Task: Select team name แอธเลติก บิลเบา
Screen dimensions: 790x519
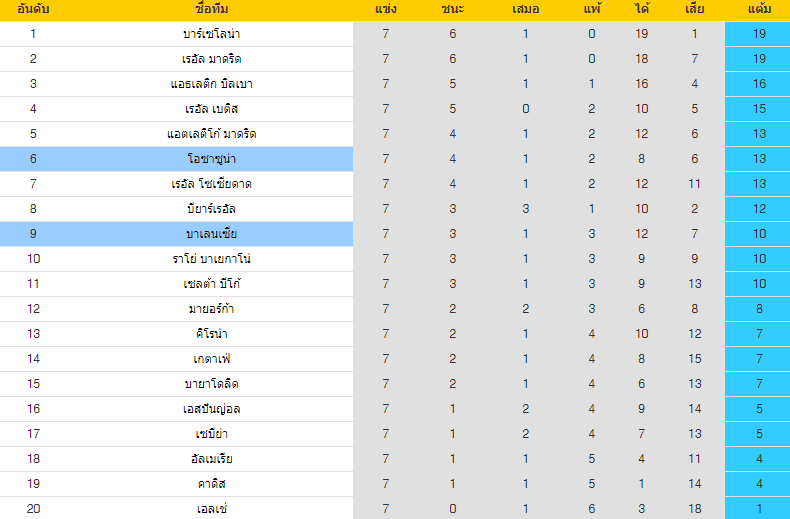Action: coord(212,84)
